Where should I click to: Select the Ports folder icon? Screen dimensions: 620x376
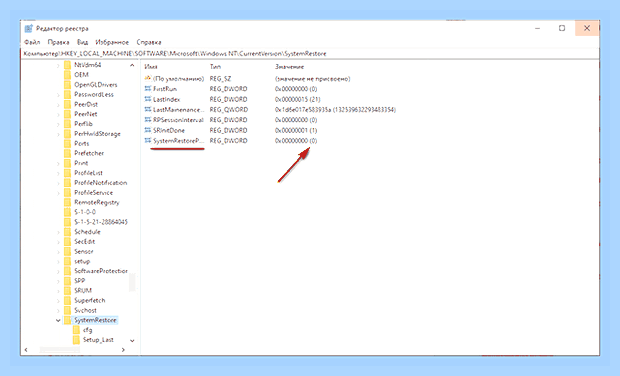point(67,144)
